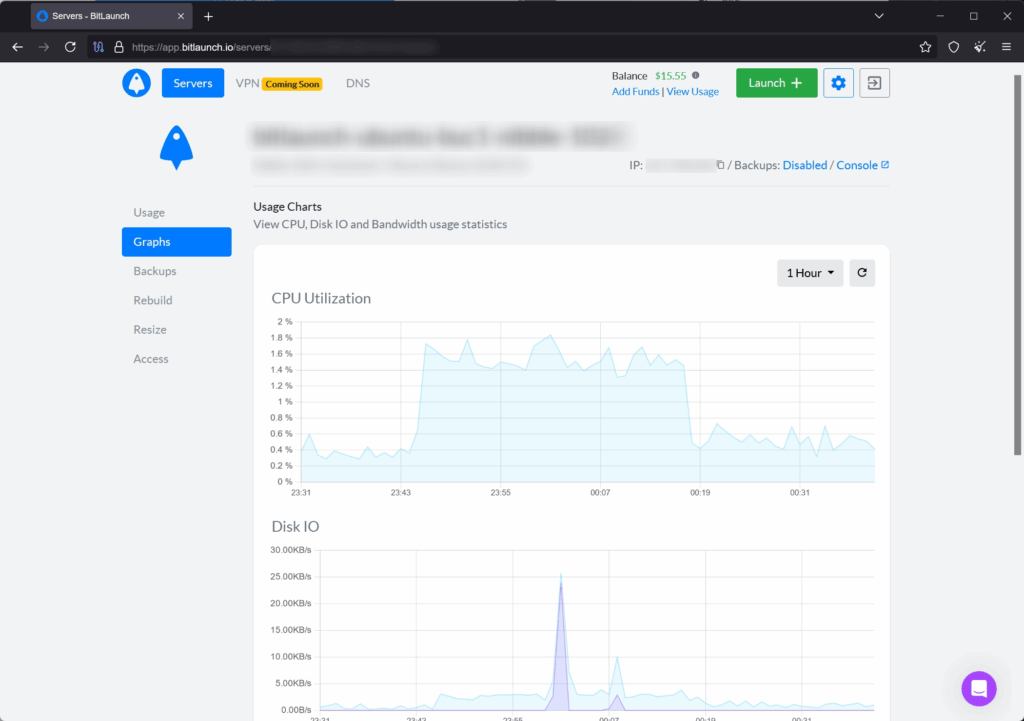Expand the 1 Hour time range dropdown
Image resolution: width=1024 pixels, height=721 pixels.
point(810,273)
